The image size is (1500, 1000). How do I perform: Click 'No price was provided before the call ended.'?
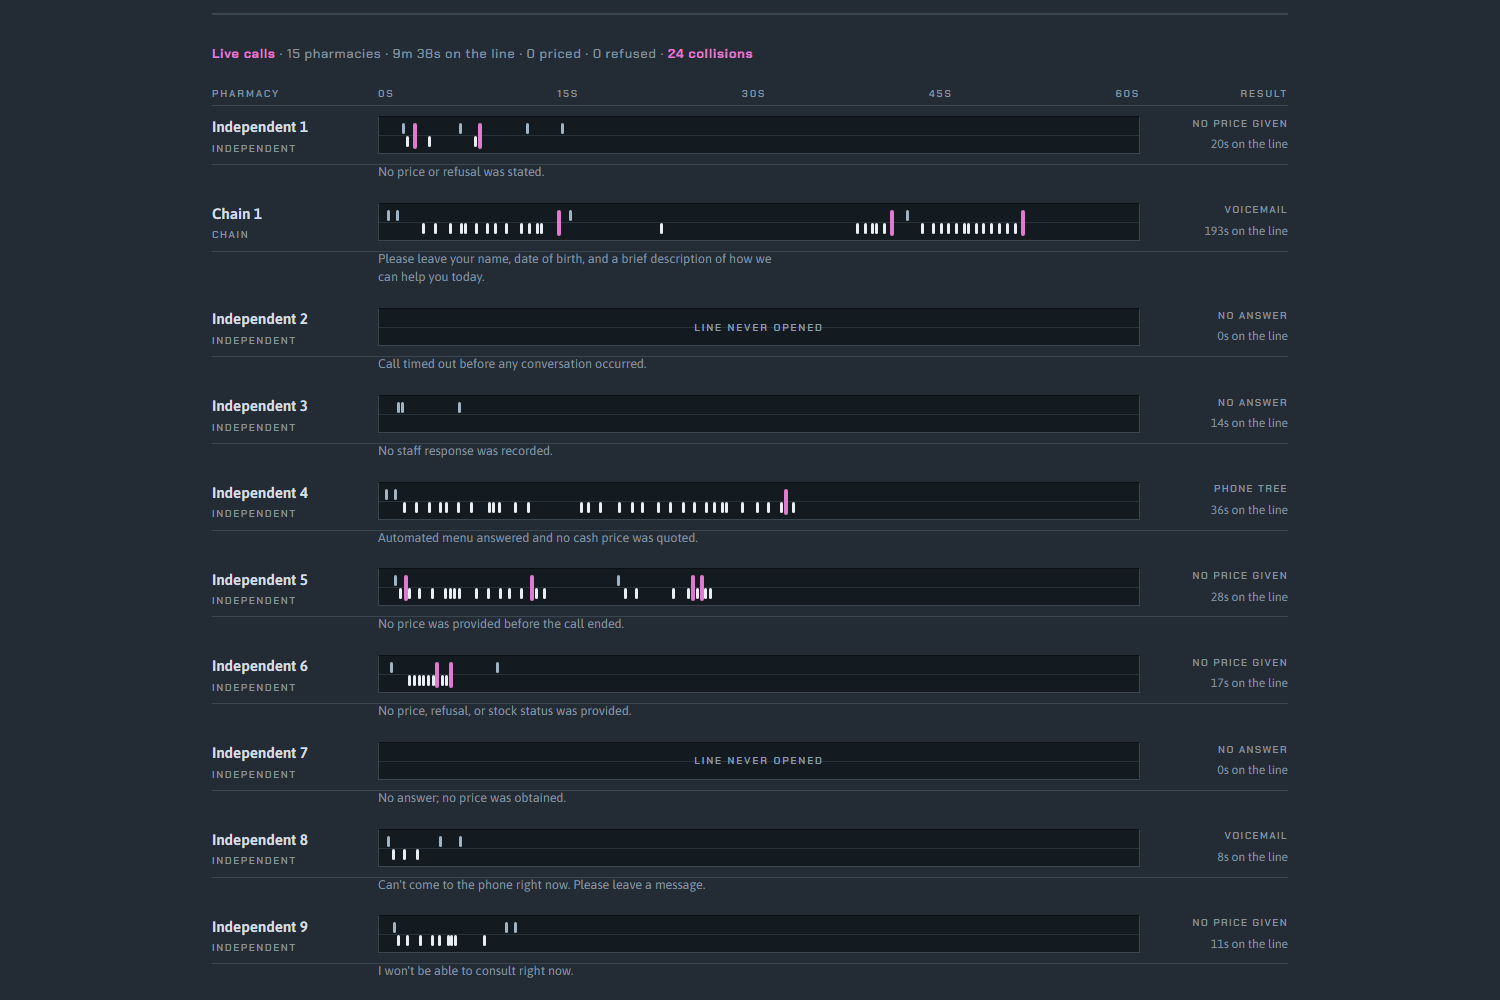coord(501,624)
